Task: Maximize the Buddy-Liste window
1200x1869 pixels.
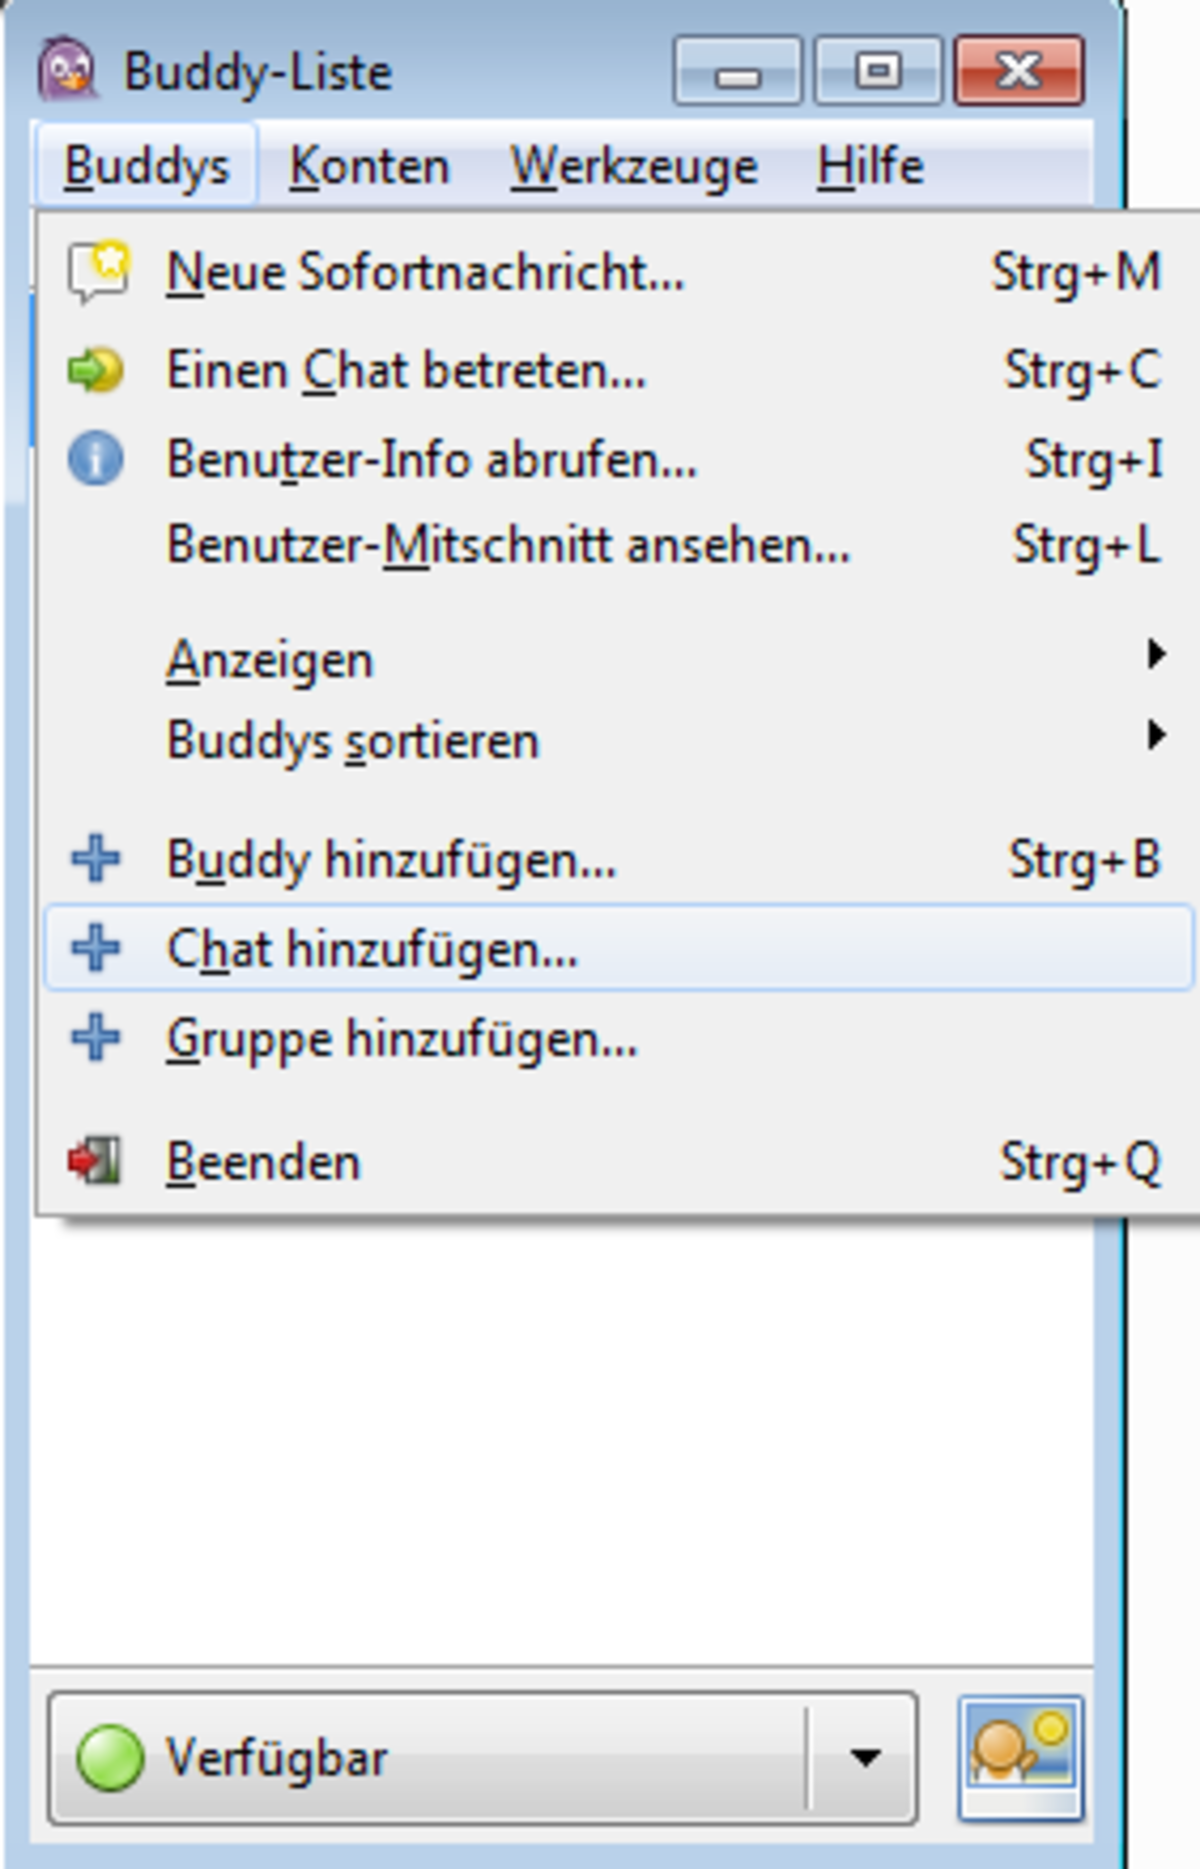Action: point(878,70)
